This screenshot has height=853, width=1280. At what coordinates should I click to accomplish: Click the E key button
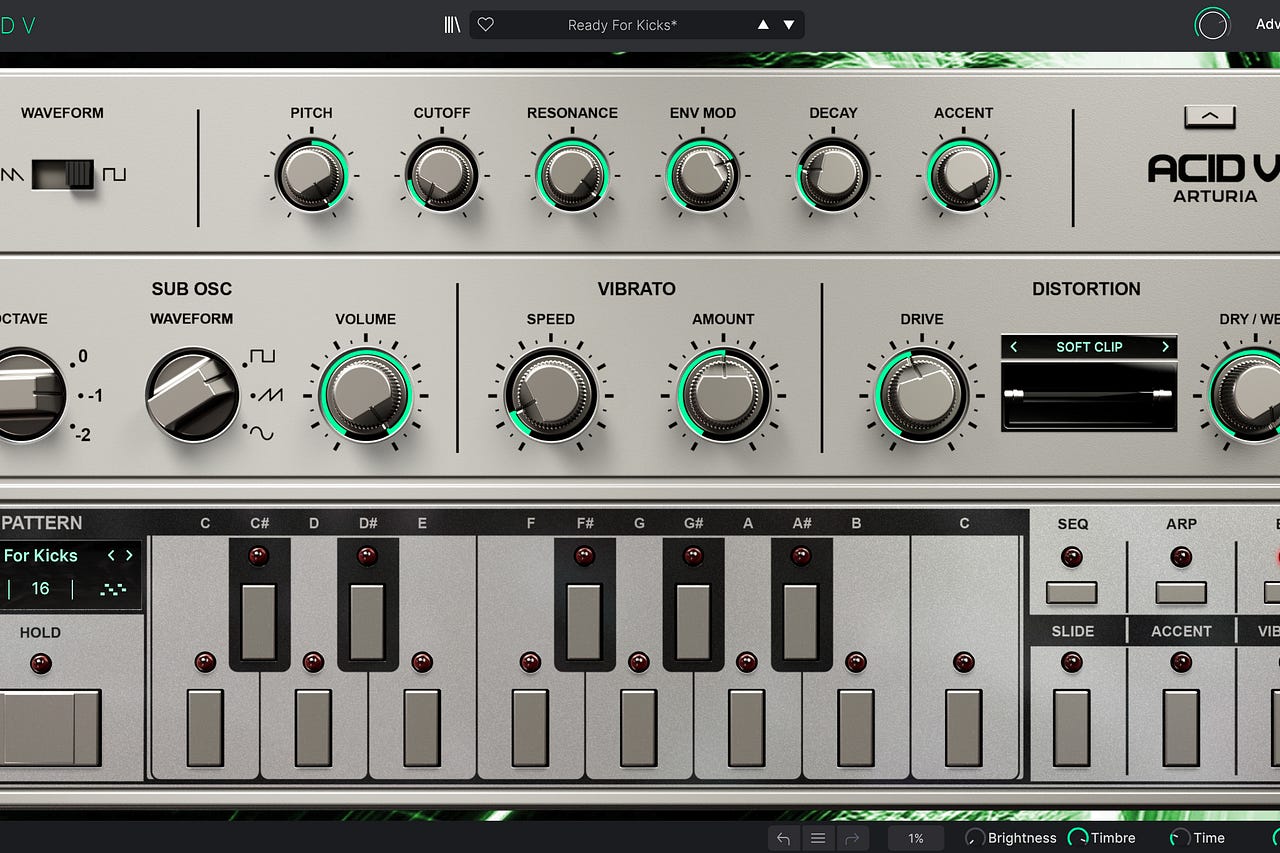coord(422,728)
